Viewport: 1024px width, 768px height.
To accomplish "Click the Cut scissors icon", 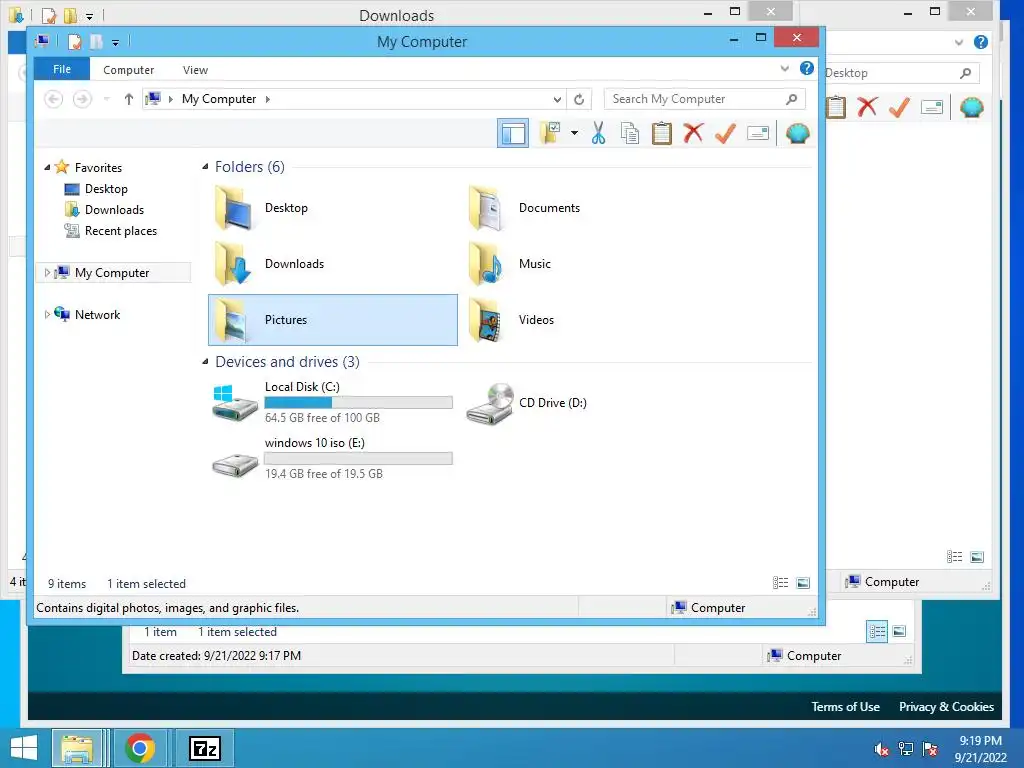I will (598, 133).
